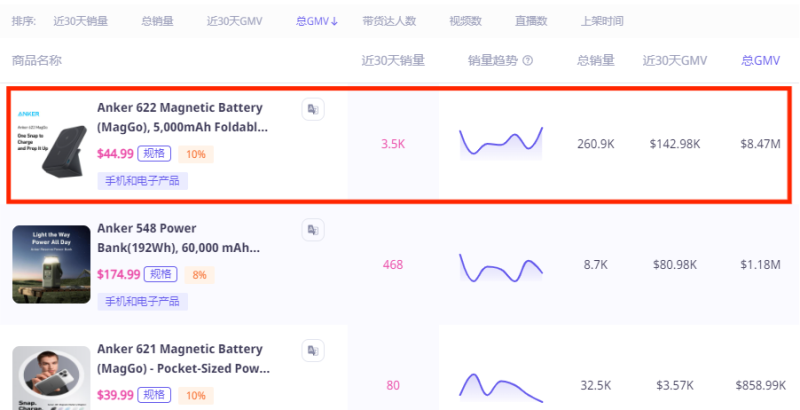800x410 pixels.
Task: Select the 视频数 sort option
Action: pos(465,20)
